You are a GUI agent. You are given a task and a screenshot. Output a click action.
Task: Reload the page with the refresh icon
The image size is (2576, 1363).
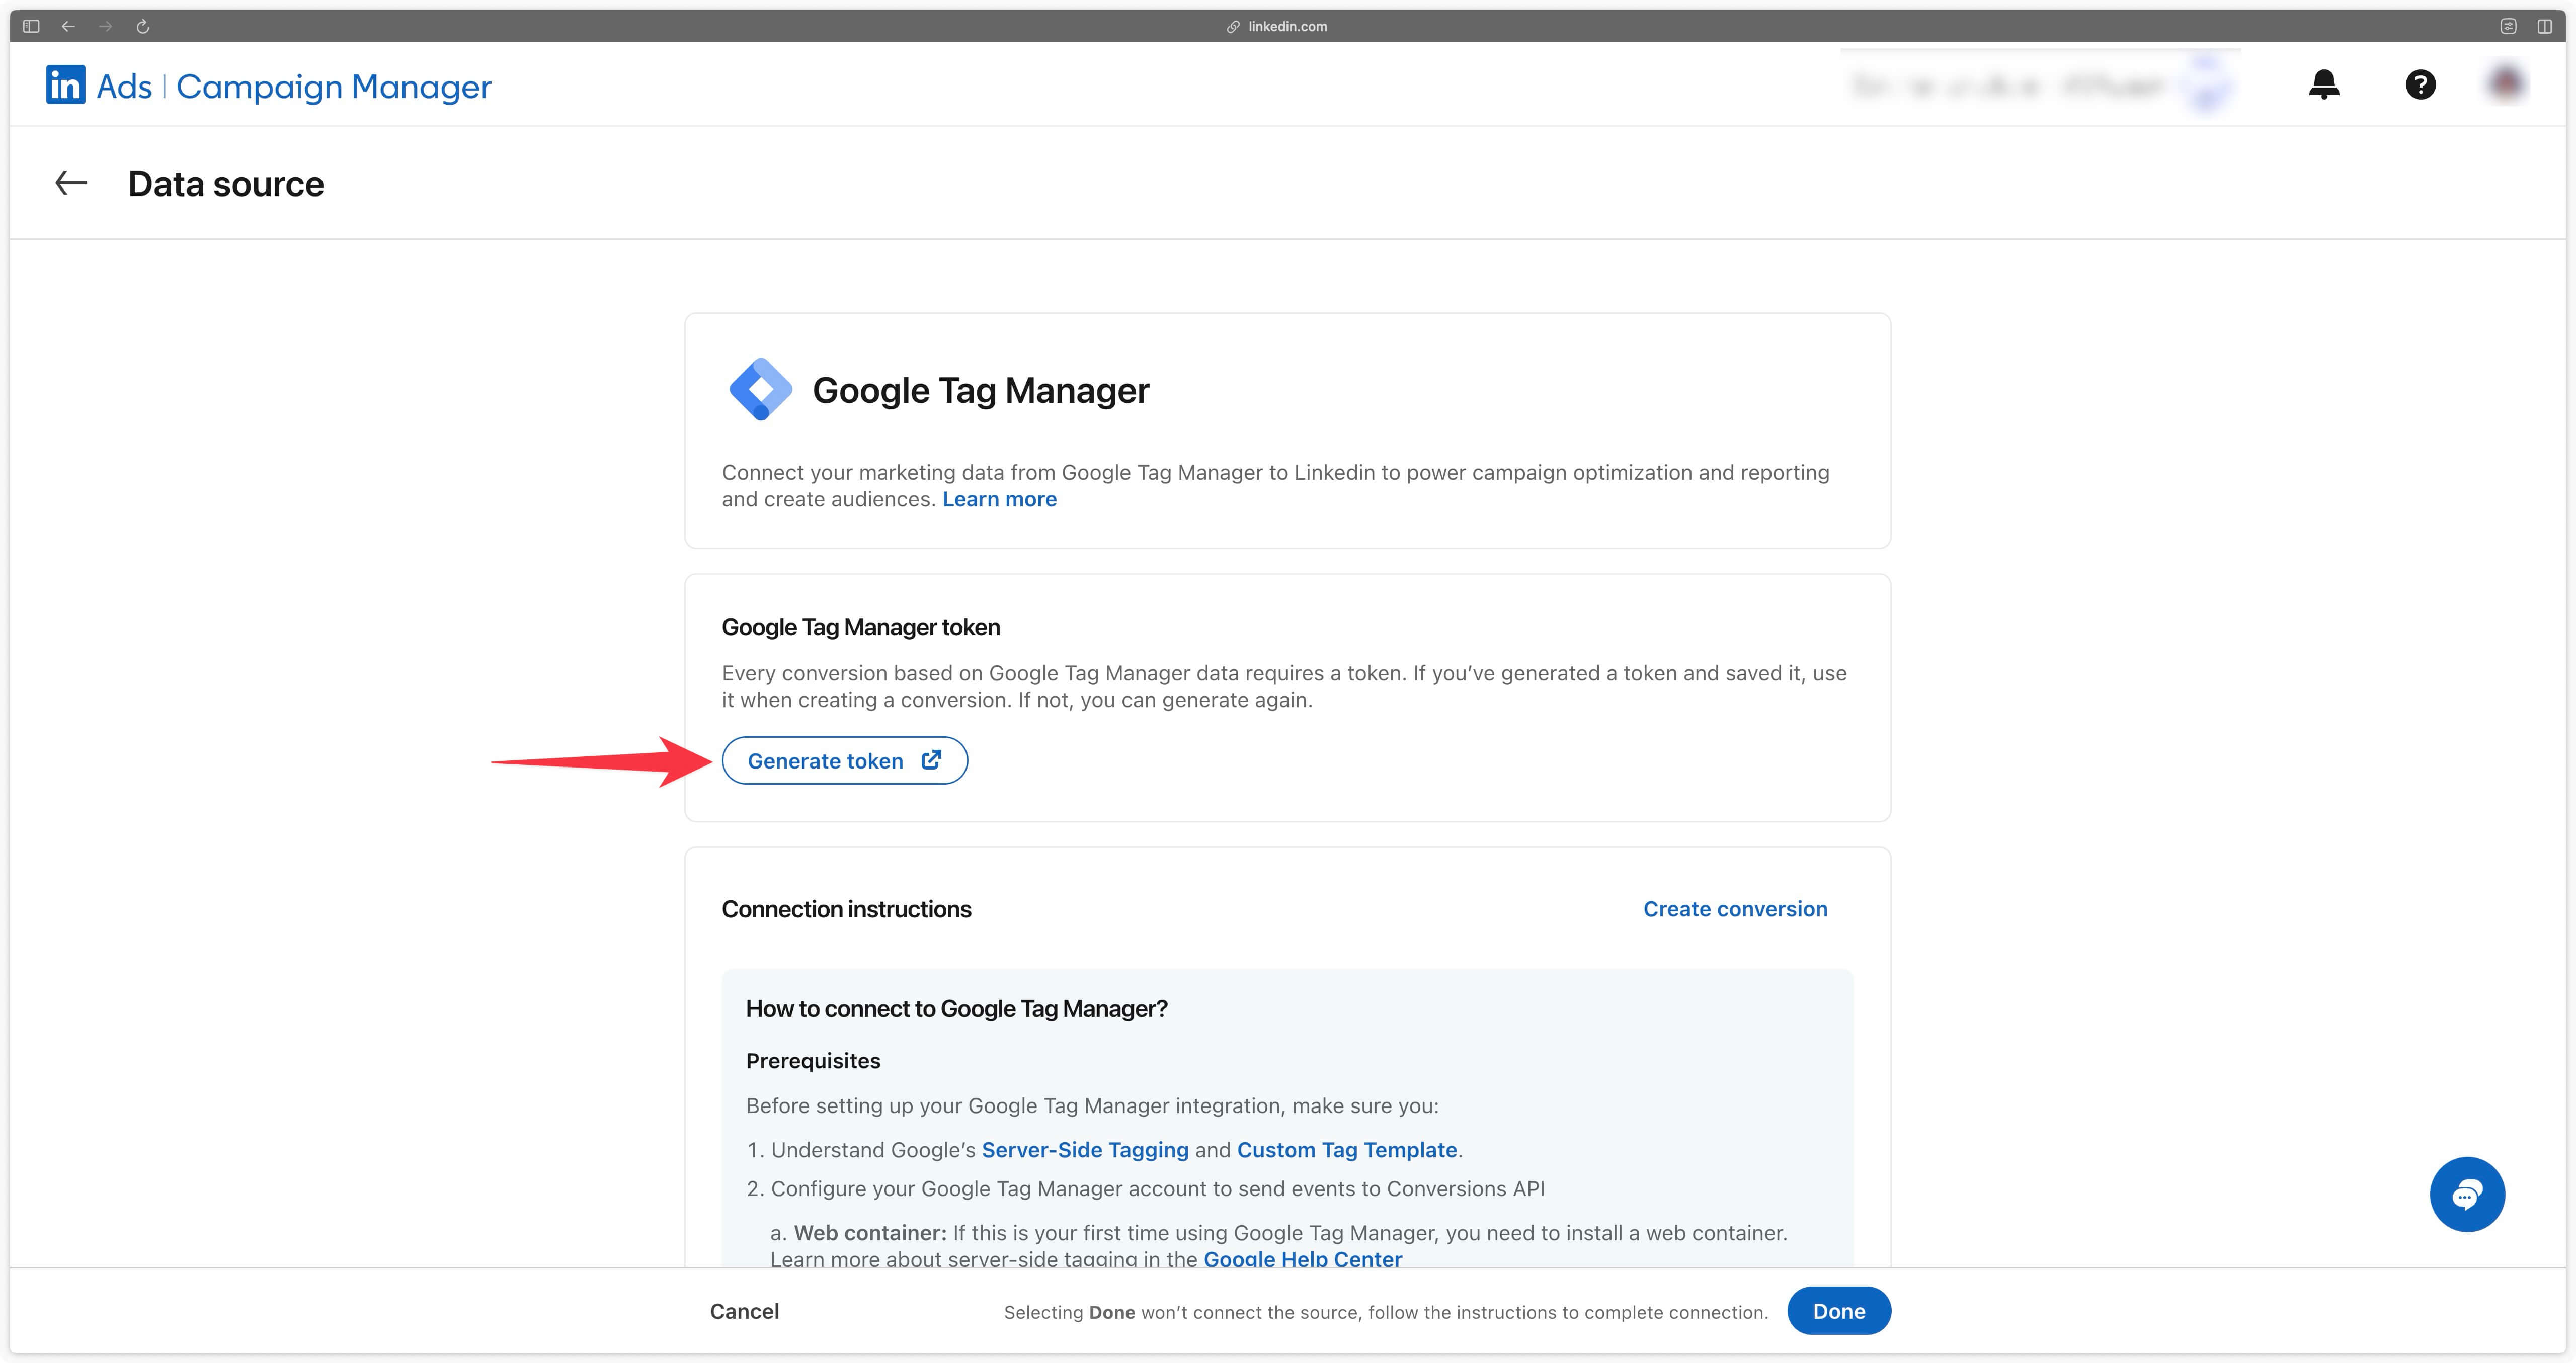coord(143,27)
